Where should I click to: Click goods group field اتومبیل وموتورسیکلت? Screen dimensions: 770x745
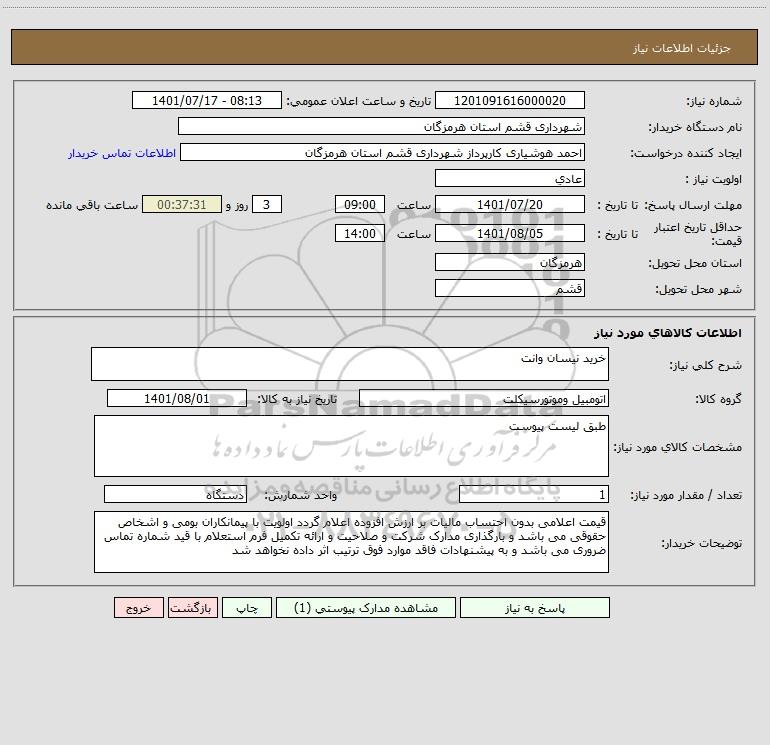pyautogui.click(x=484, y=398)
